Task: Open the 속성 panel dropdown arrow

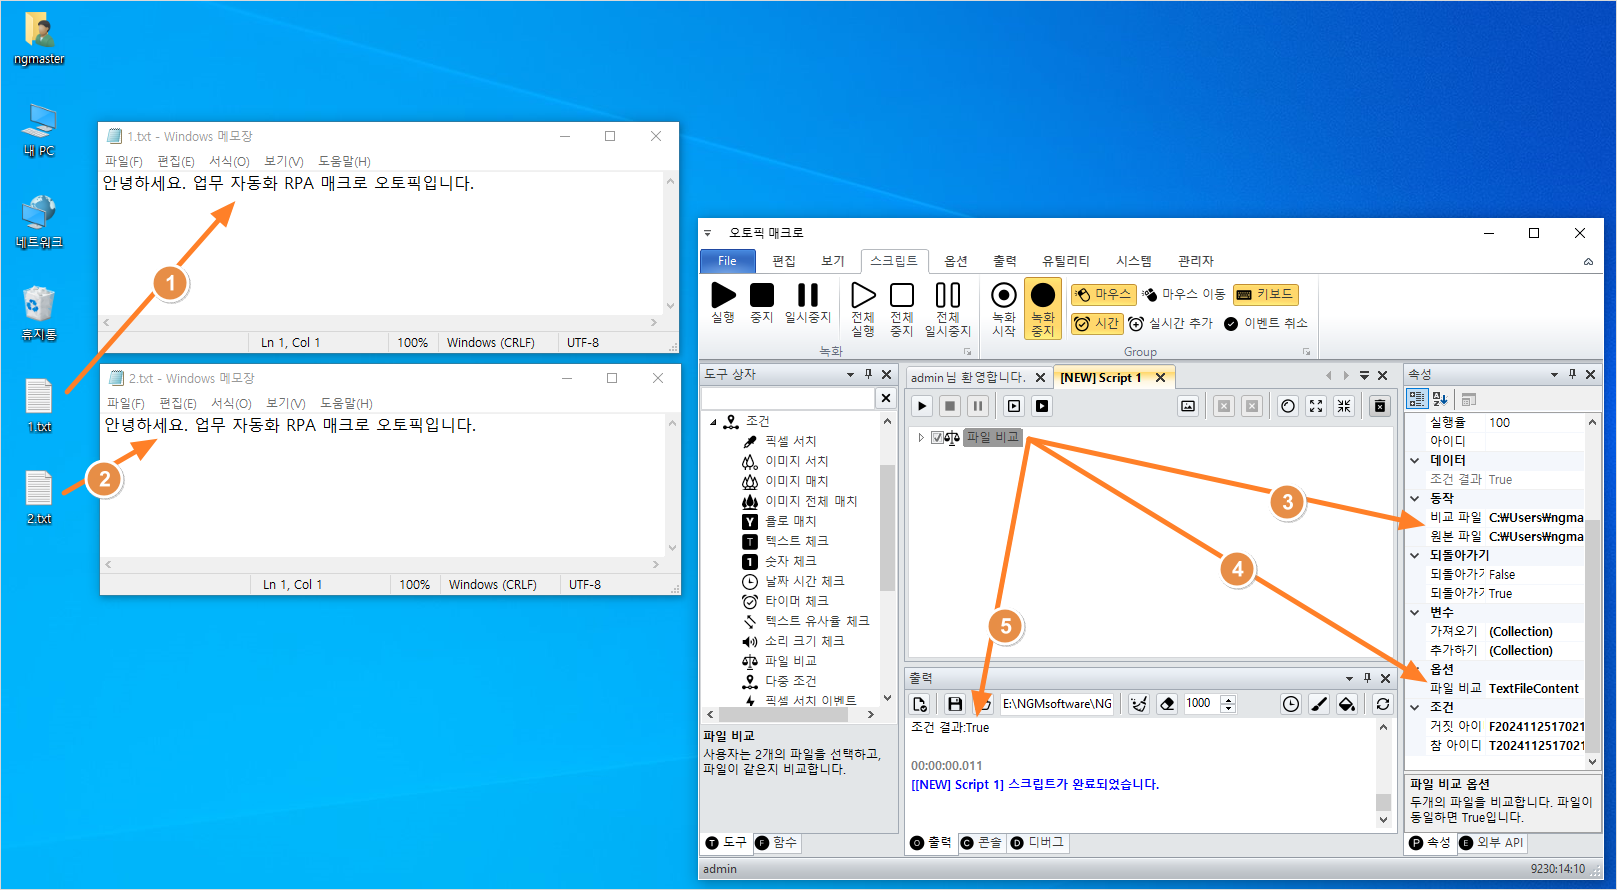Action: click(1555, 374)
